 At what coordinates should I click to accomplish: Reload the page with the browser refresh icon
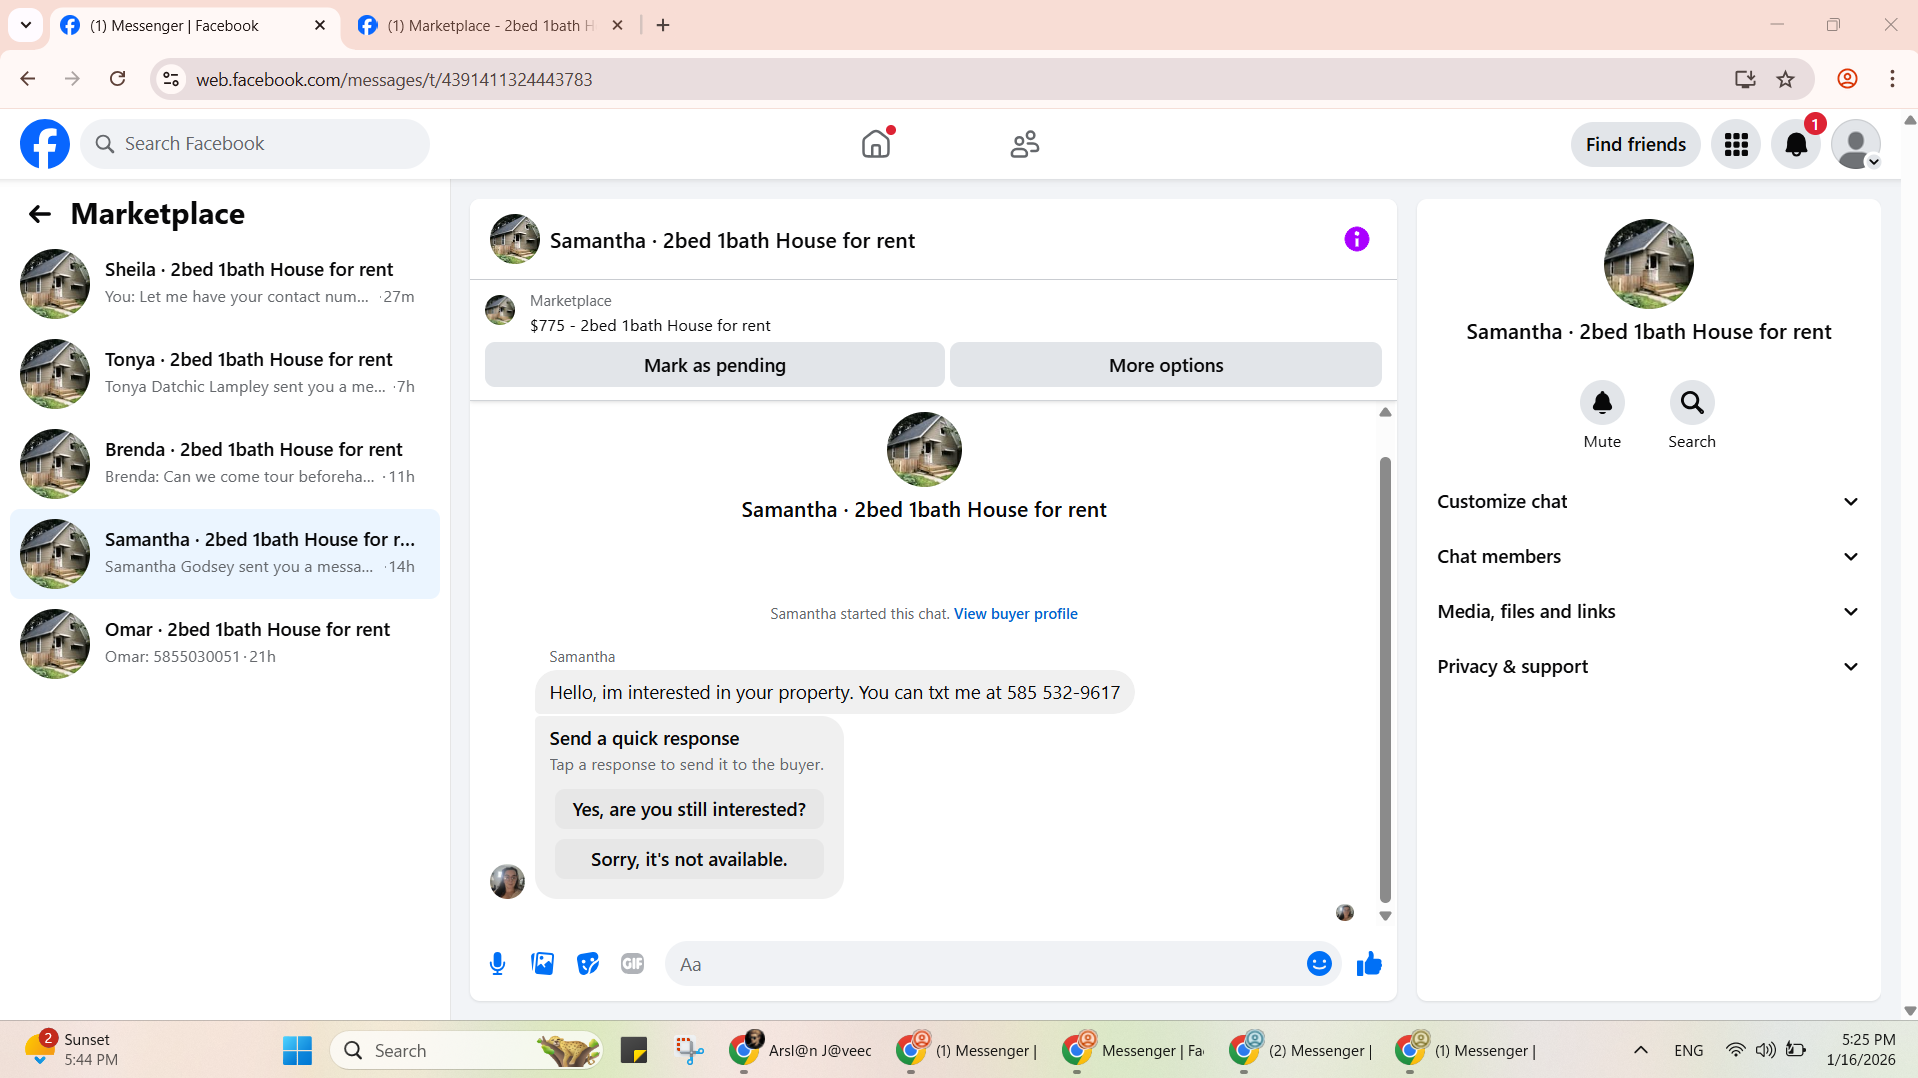pos(117,79)
